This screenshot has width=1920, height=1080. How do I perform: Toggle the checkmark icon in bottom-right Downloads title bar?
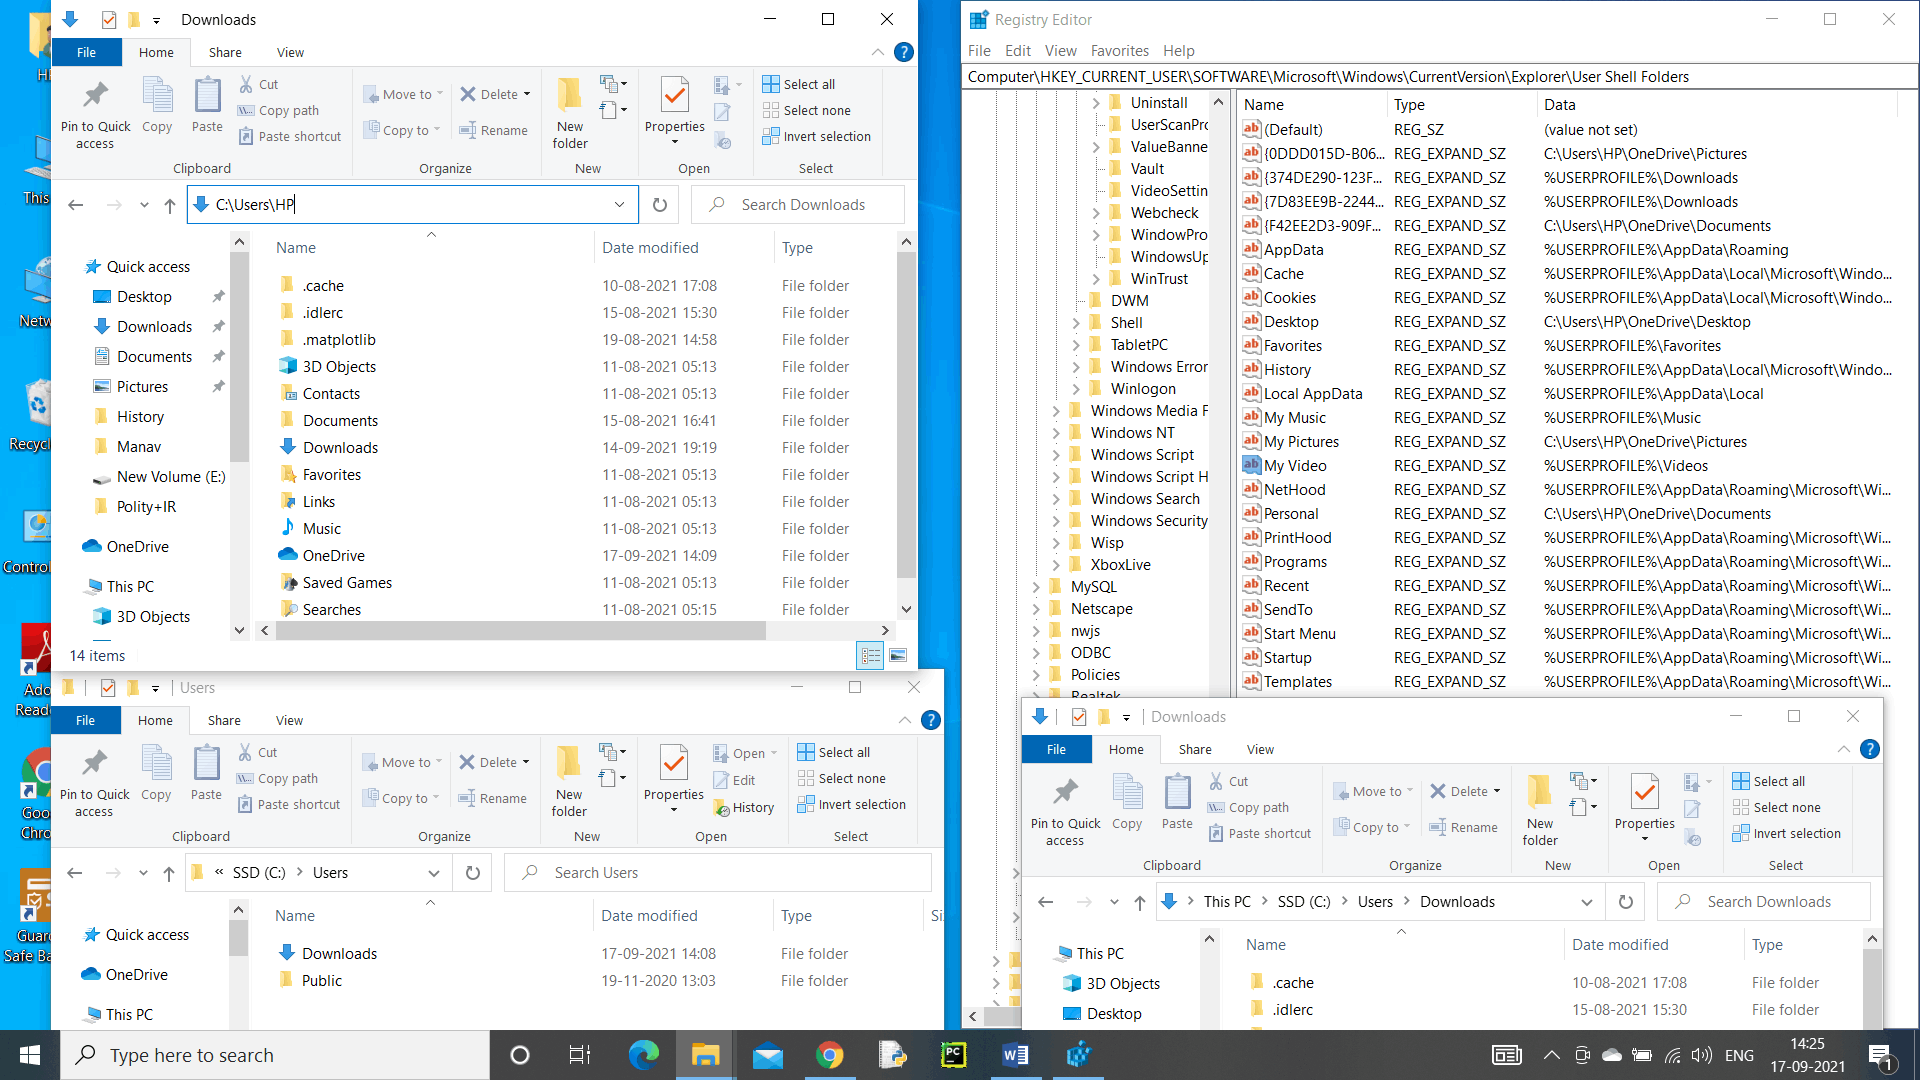1079,717
